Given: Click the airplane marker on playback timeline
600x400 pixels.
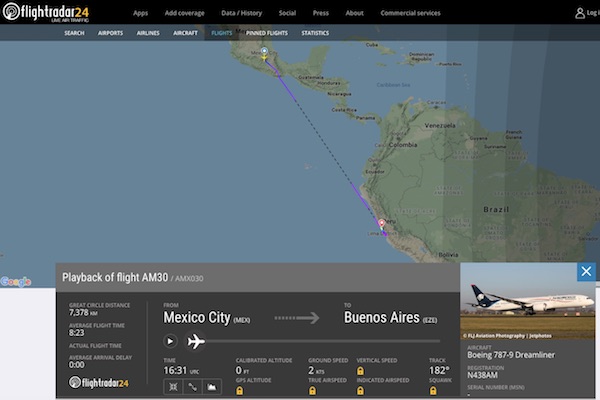Looking at the screenshot, I should click(x=196, y=341).
